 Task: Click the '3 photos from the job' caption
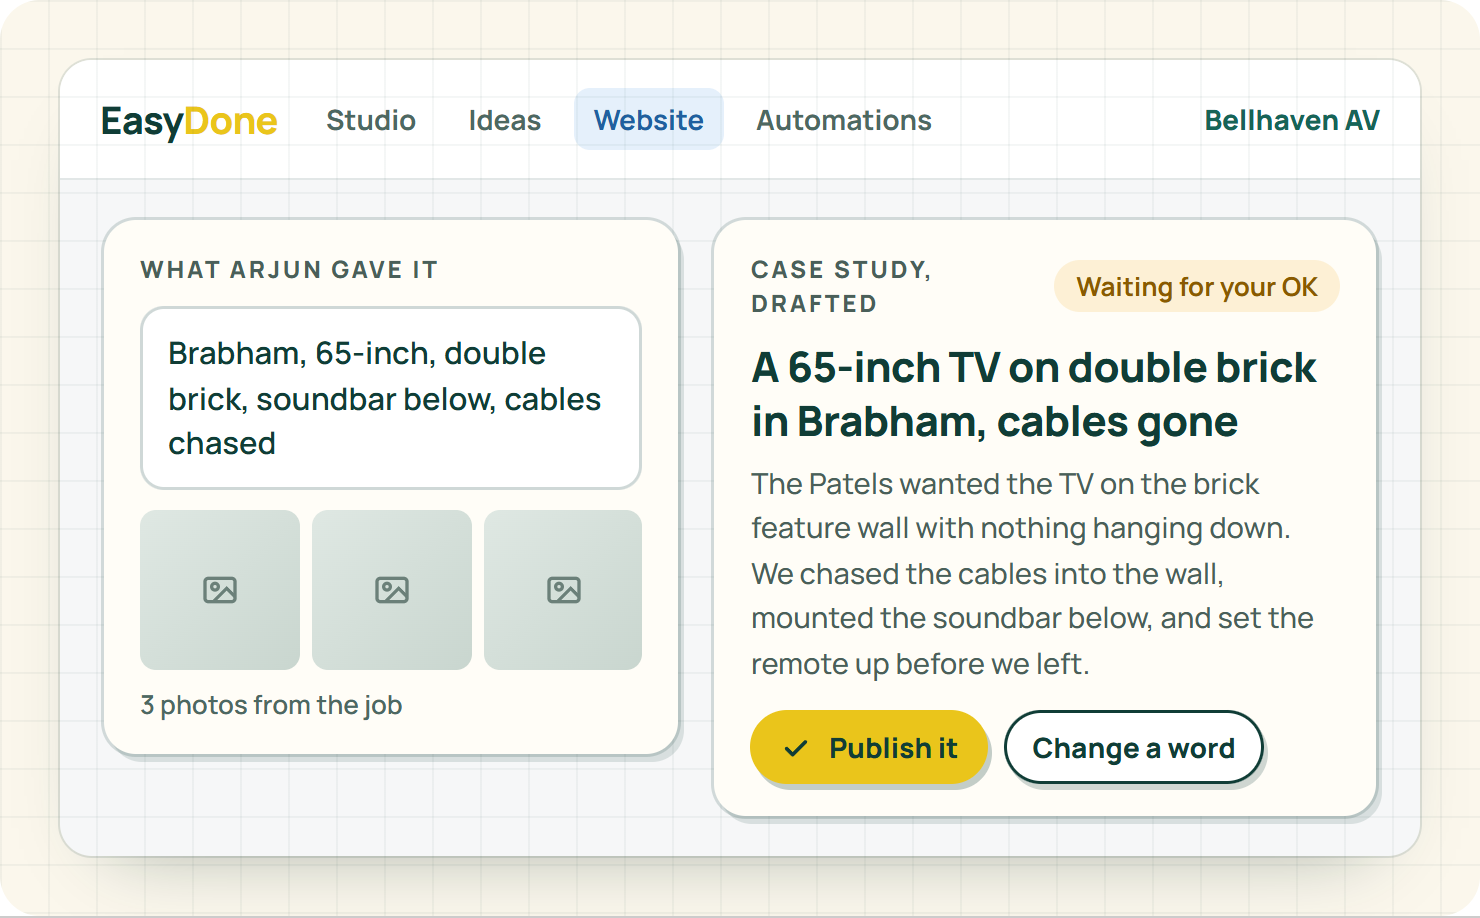[271, 705]
